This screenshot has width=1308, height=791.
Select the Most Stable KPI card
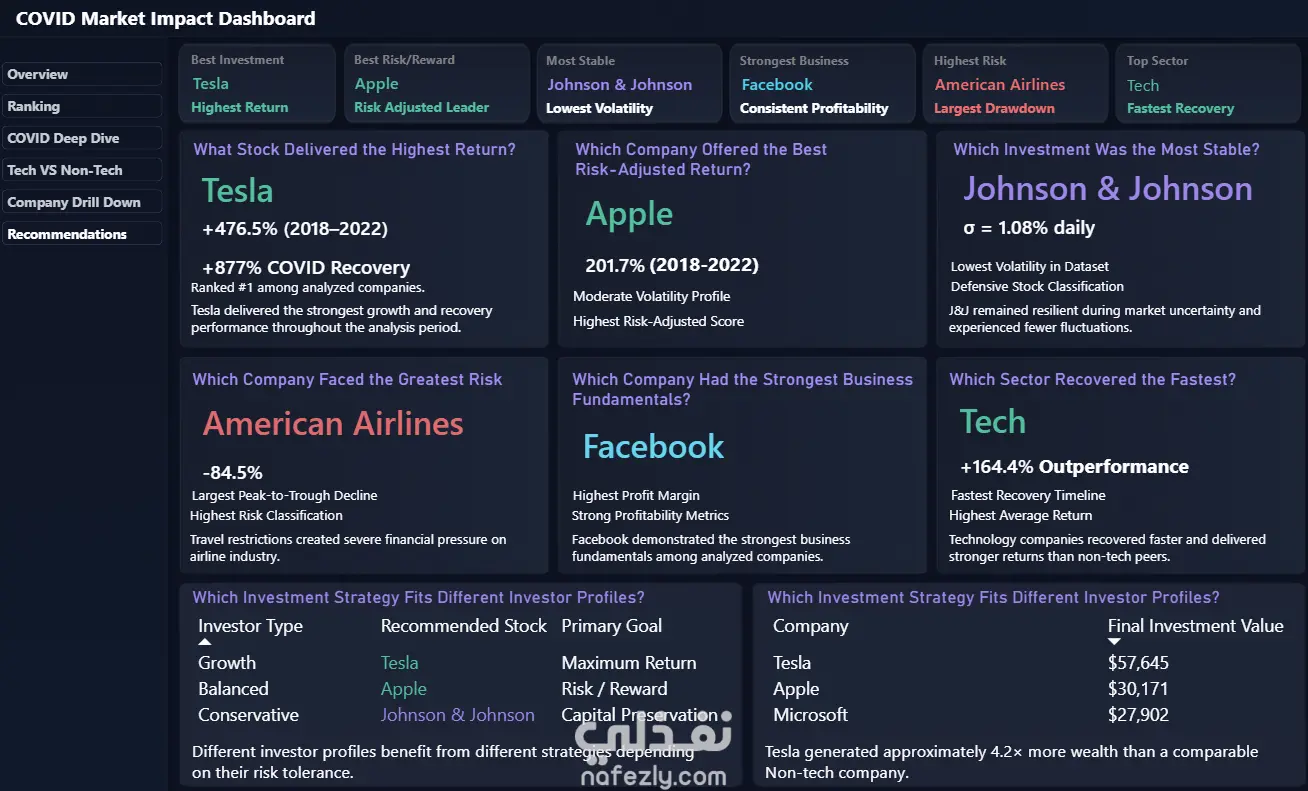627,84
